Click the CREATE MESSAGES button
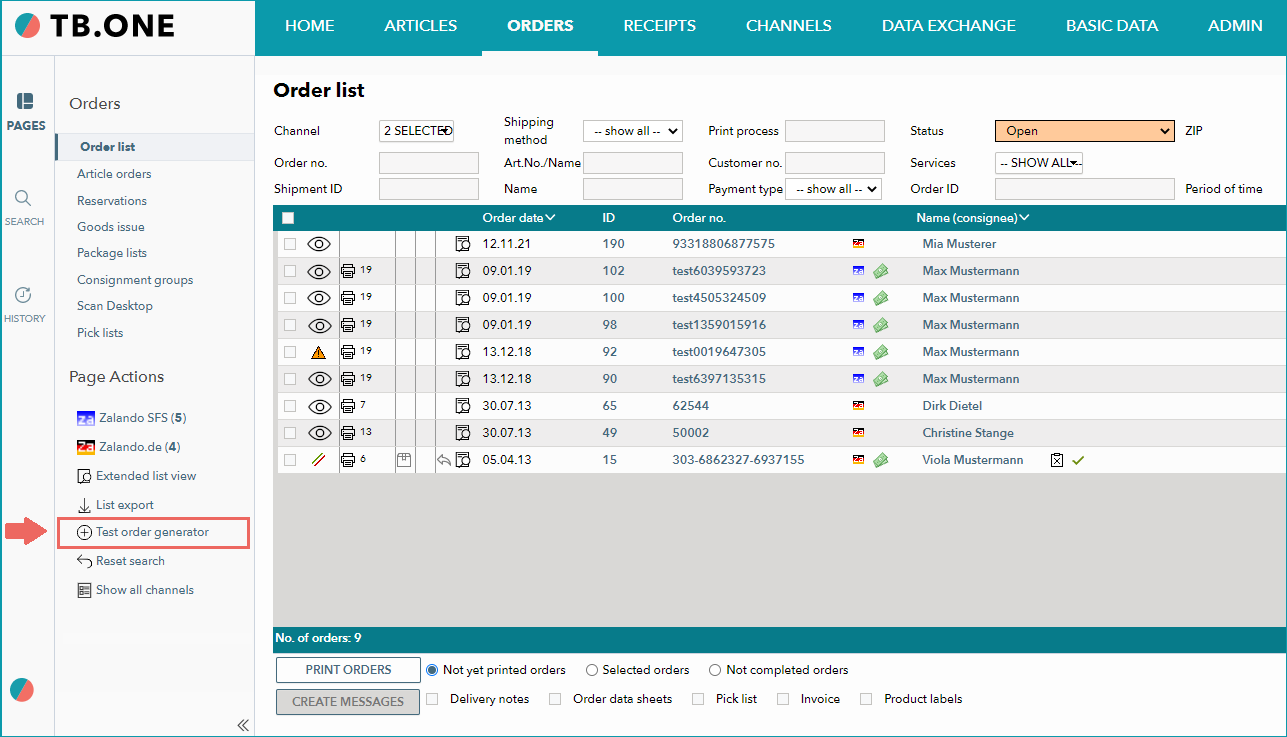Screen dimensions: 1287x737 point(348,702)
